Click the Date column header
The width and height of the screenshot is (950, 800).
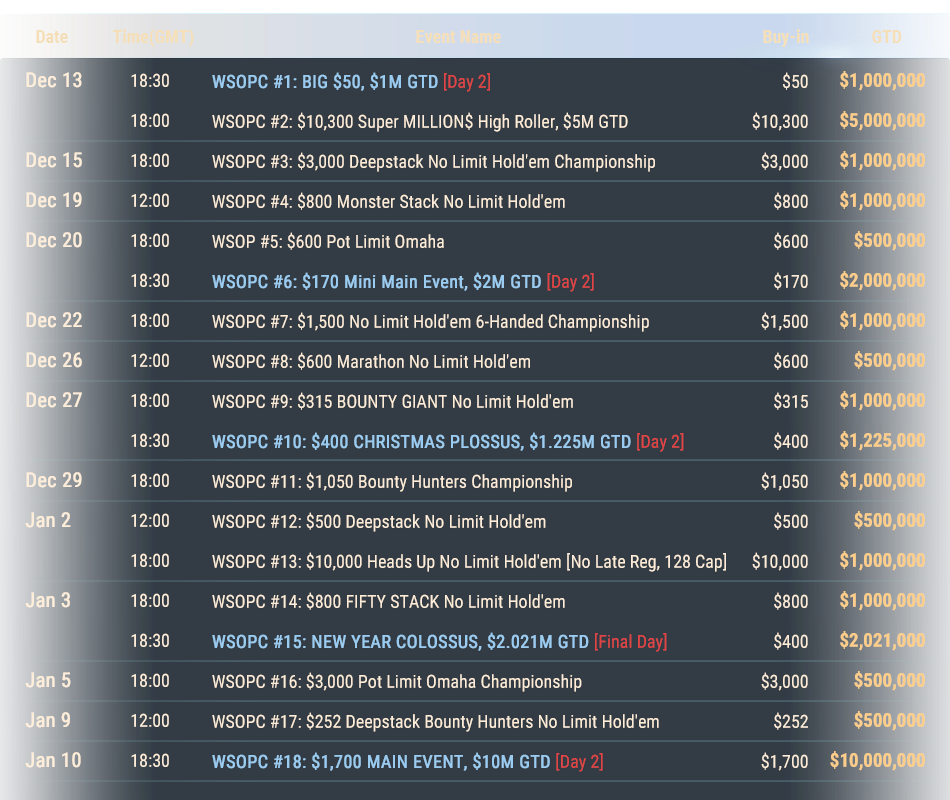(x=51, y=37)
